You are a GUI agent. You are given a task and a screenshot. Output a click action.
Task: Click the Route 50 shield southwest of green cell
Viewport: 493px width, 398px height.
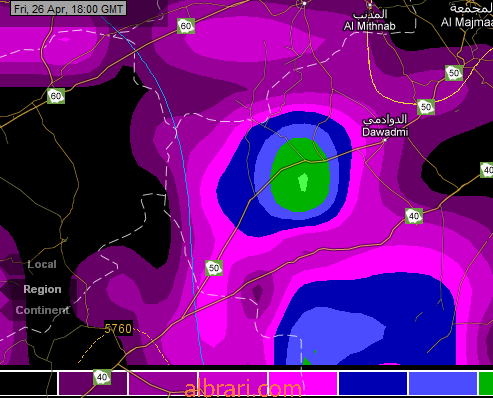coord(214,268)
